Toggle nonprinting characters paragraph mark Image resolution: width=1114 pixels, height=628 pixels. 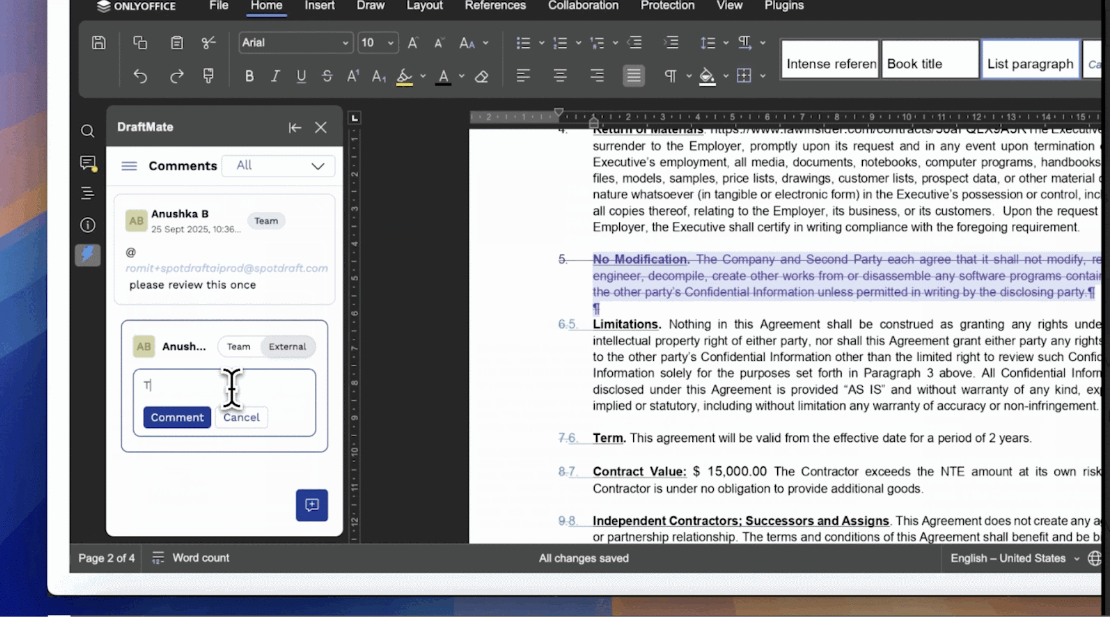[x=671, y=76]
